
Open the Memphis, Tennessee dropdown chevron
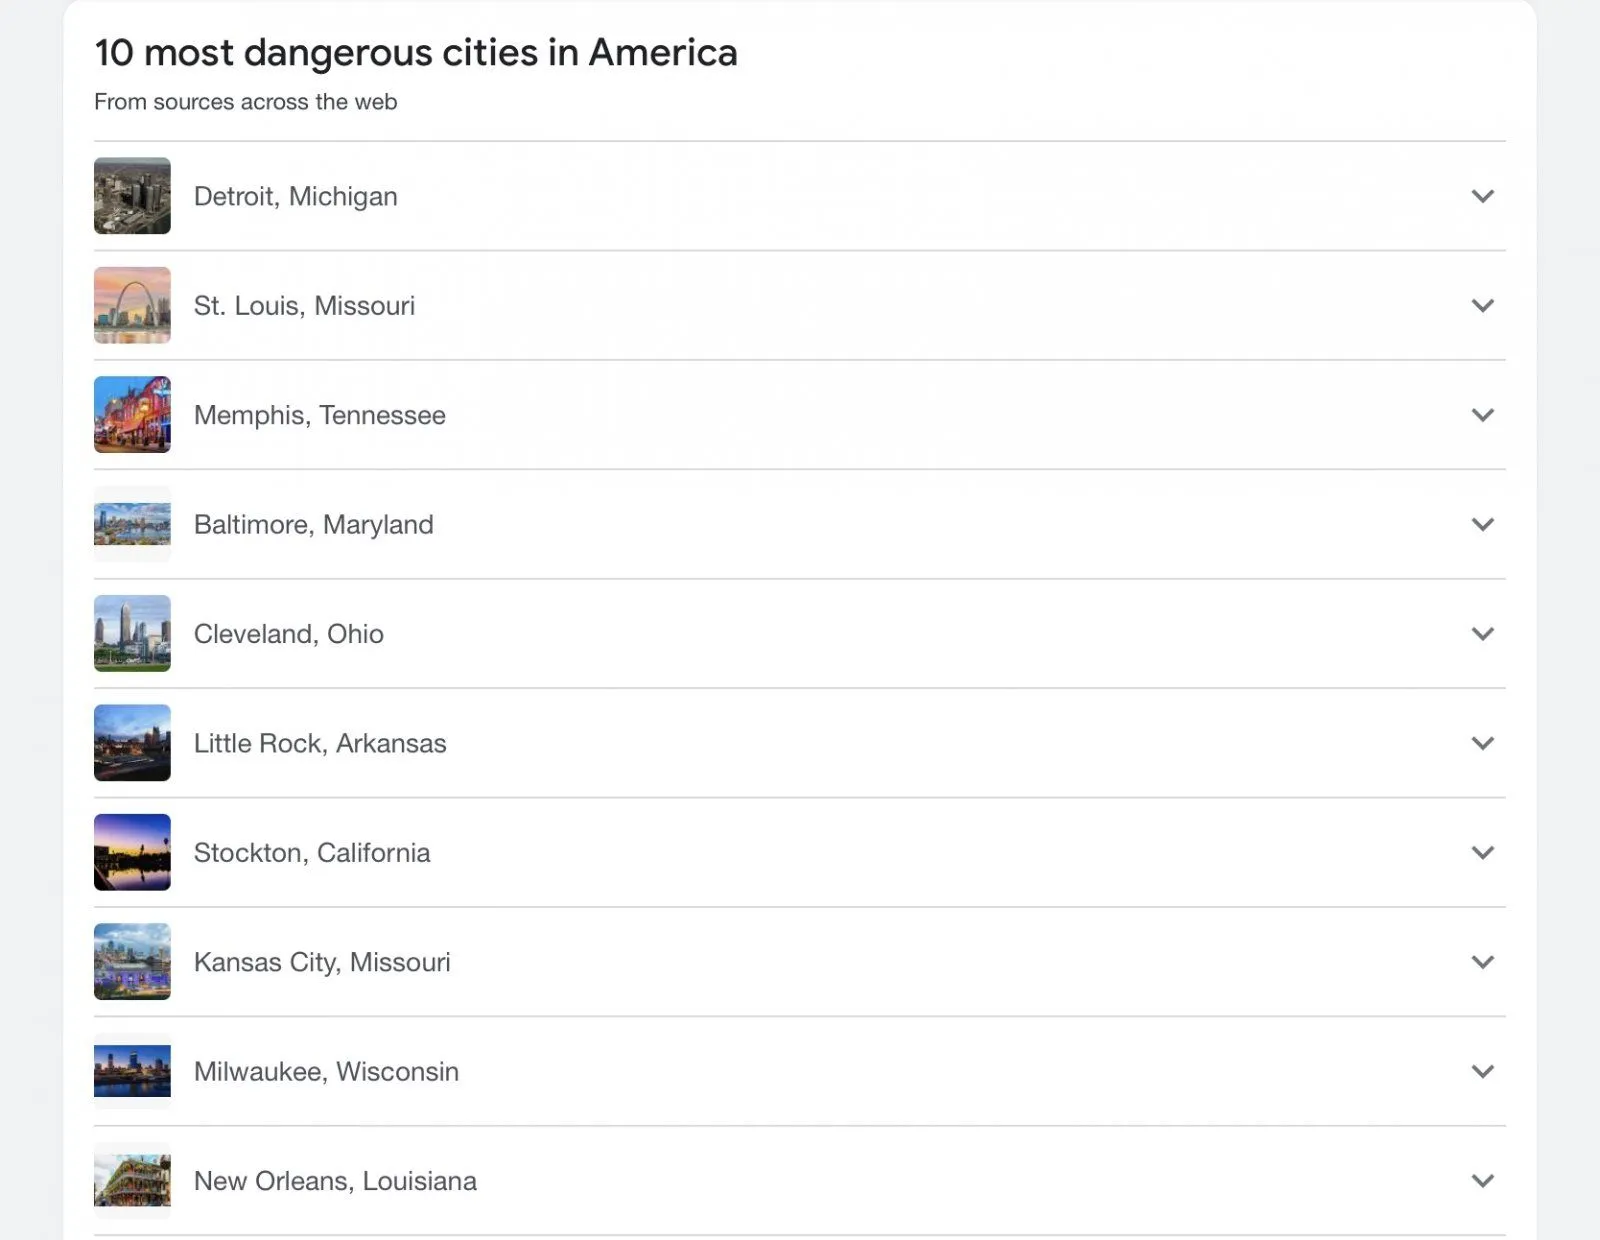point(1483,415)
